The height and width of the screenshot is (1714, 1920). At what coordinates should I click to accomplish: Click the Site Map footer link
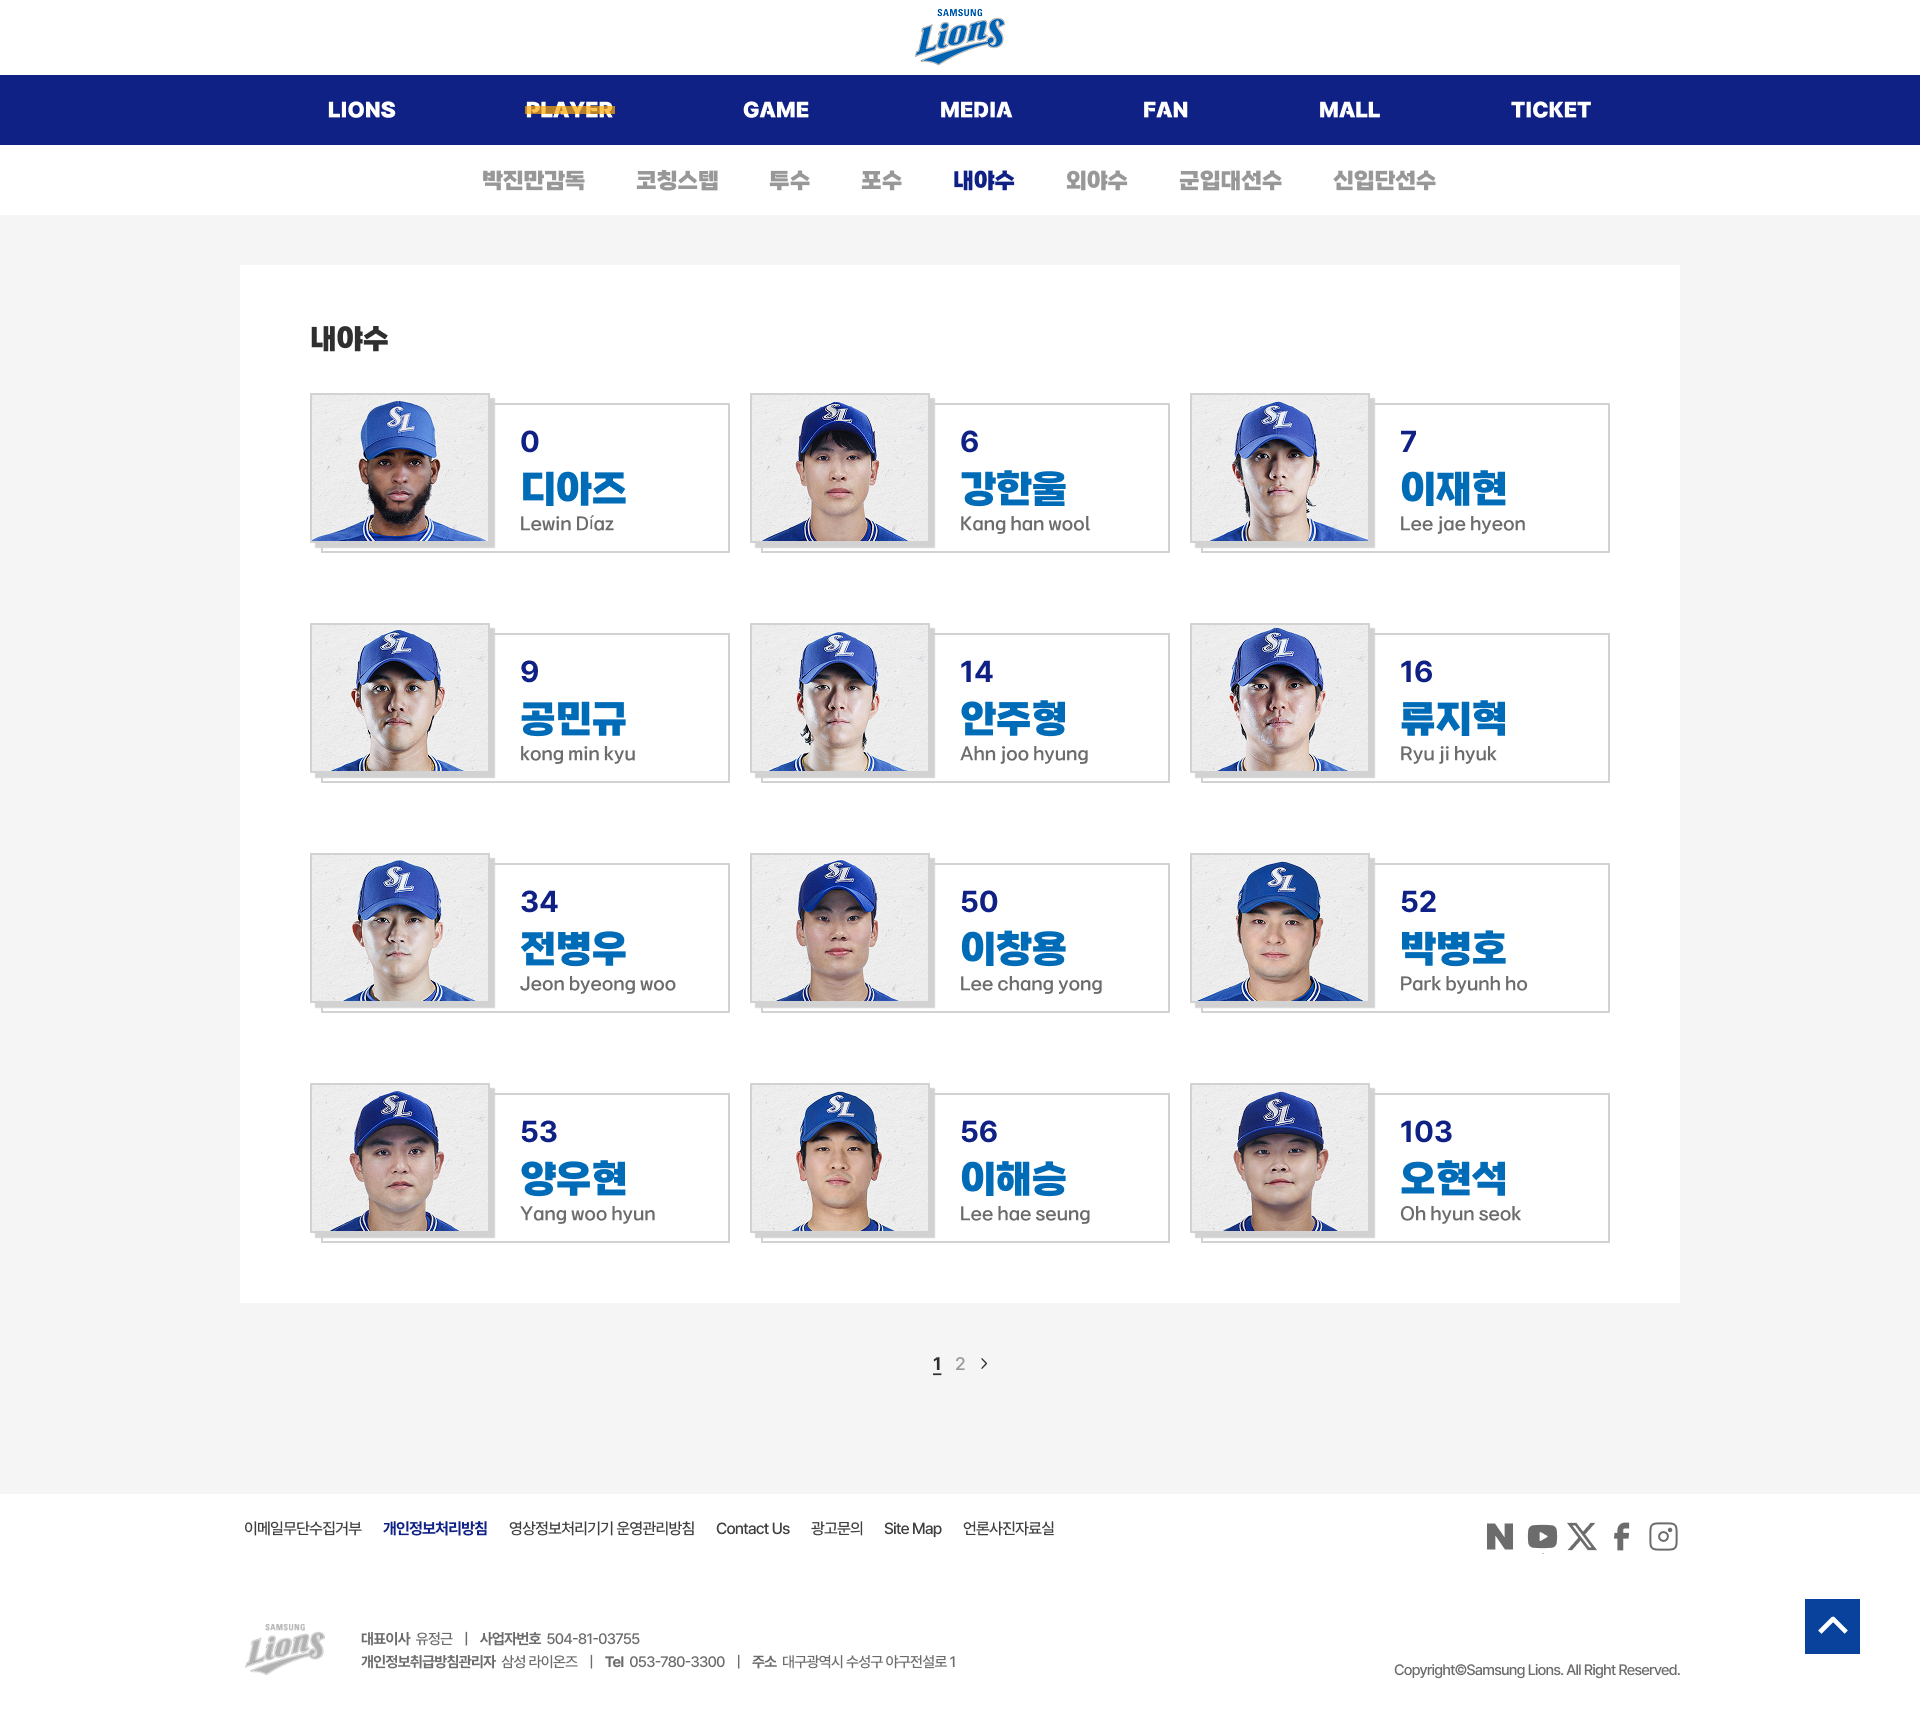point(912,1528)
